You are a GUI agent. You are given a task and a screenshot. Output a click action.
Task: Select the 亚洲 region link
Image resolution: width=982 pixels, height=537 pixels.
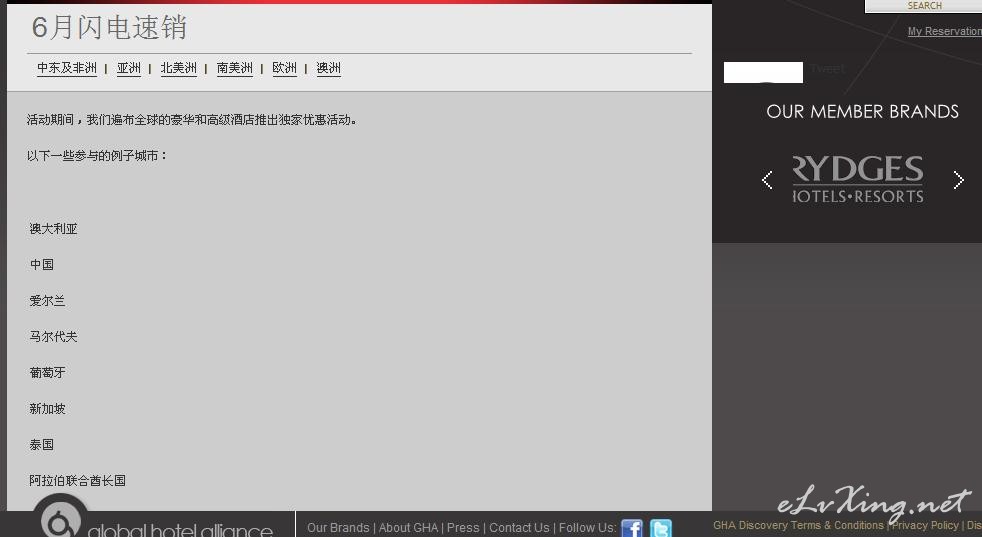click(x=129, y=68)
